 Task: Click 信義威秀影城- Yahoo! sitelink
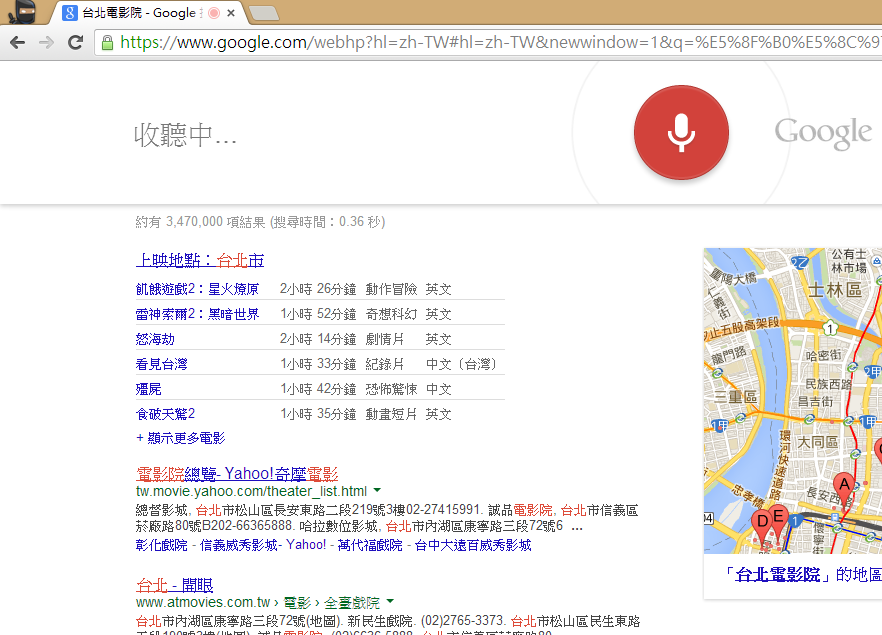(x=263, y=545)
